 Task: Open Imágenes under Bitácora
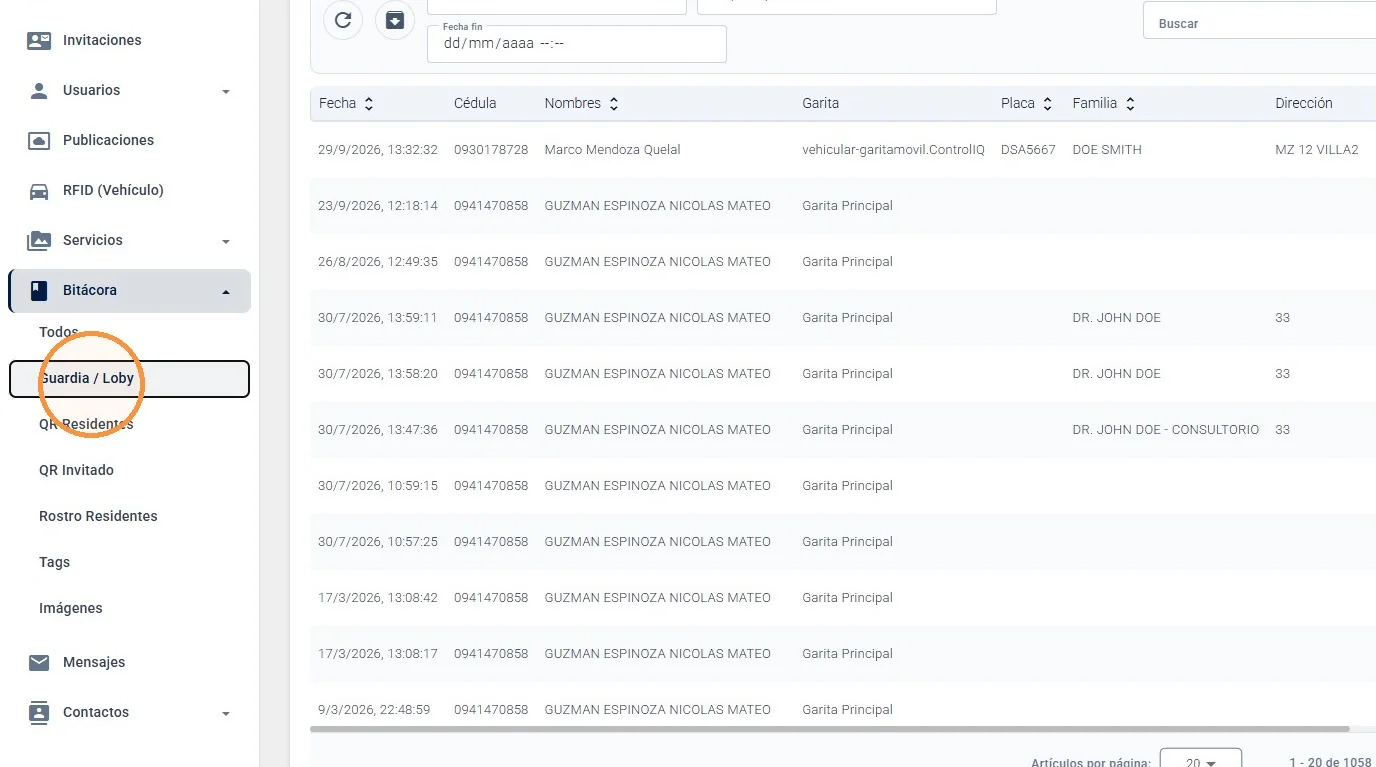click(x=70, y=608)
